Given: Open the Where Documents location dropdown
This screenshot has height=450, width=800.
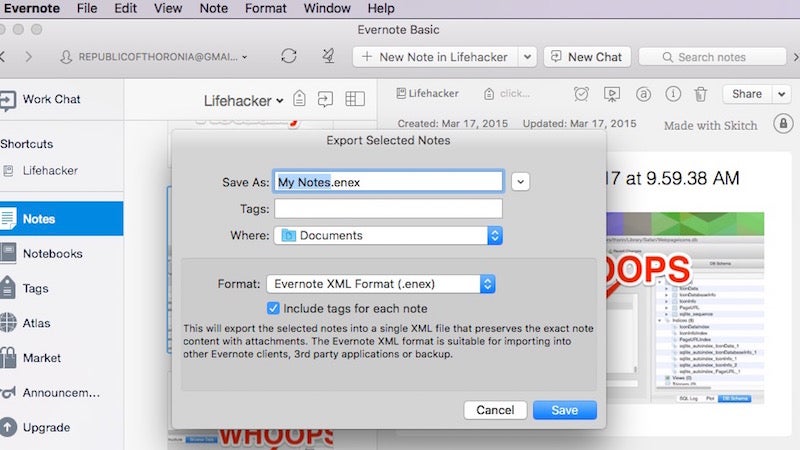Looking at the screenshot, I should [388, 235].
